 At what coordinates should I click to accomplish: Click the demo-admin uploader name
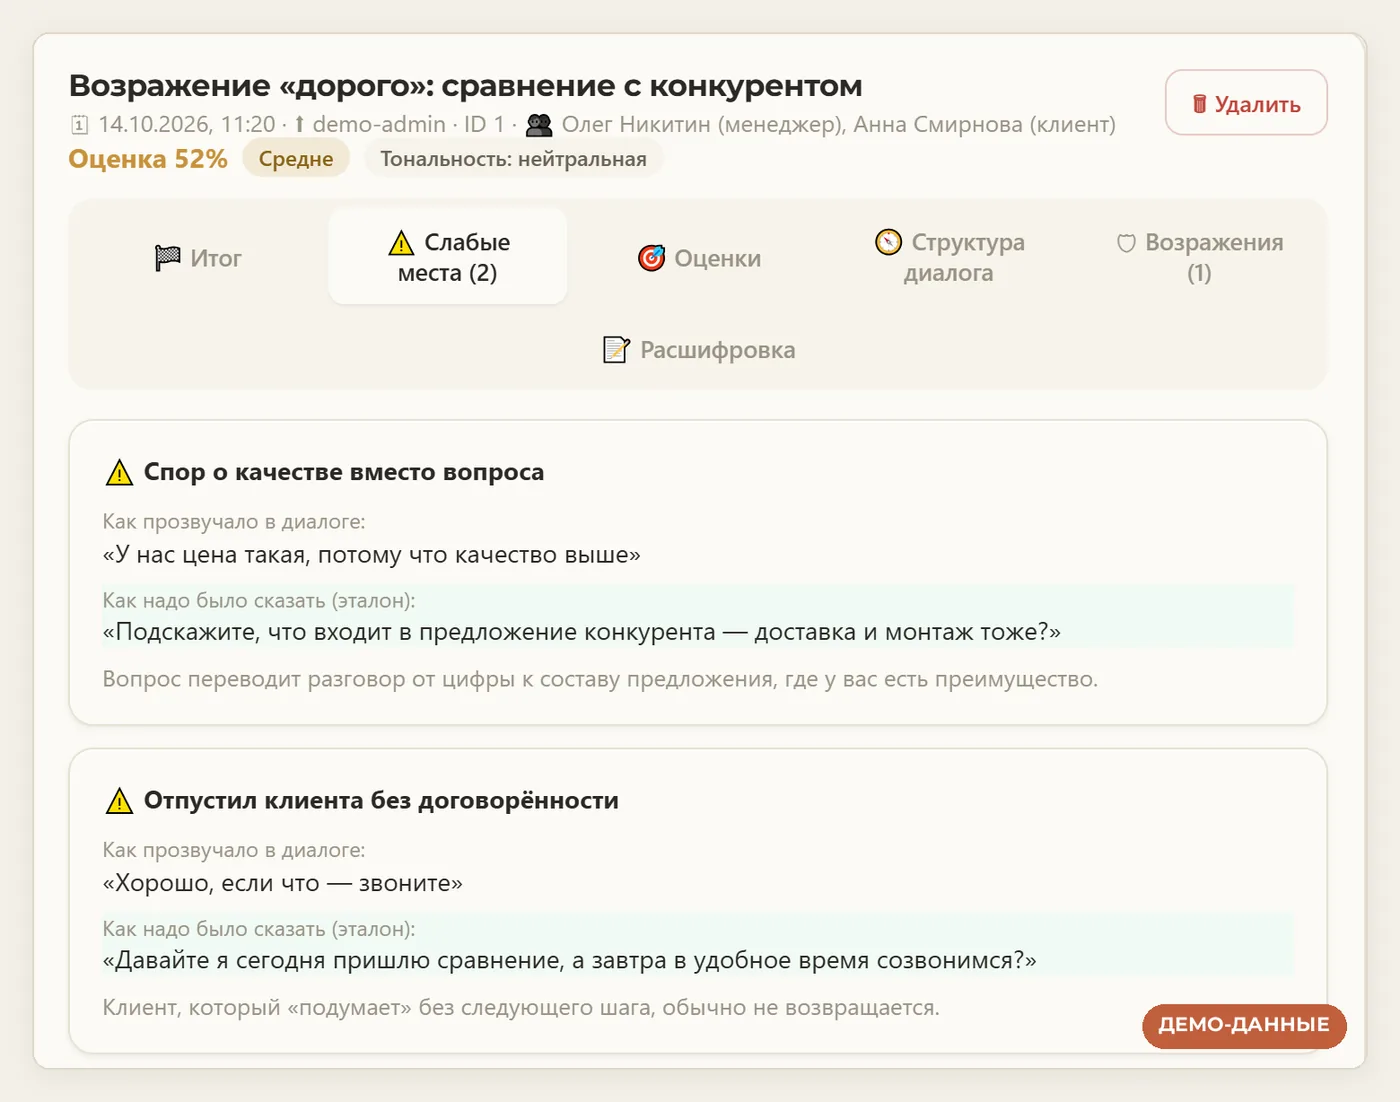(x=379, y=125)
